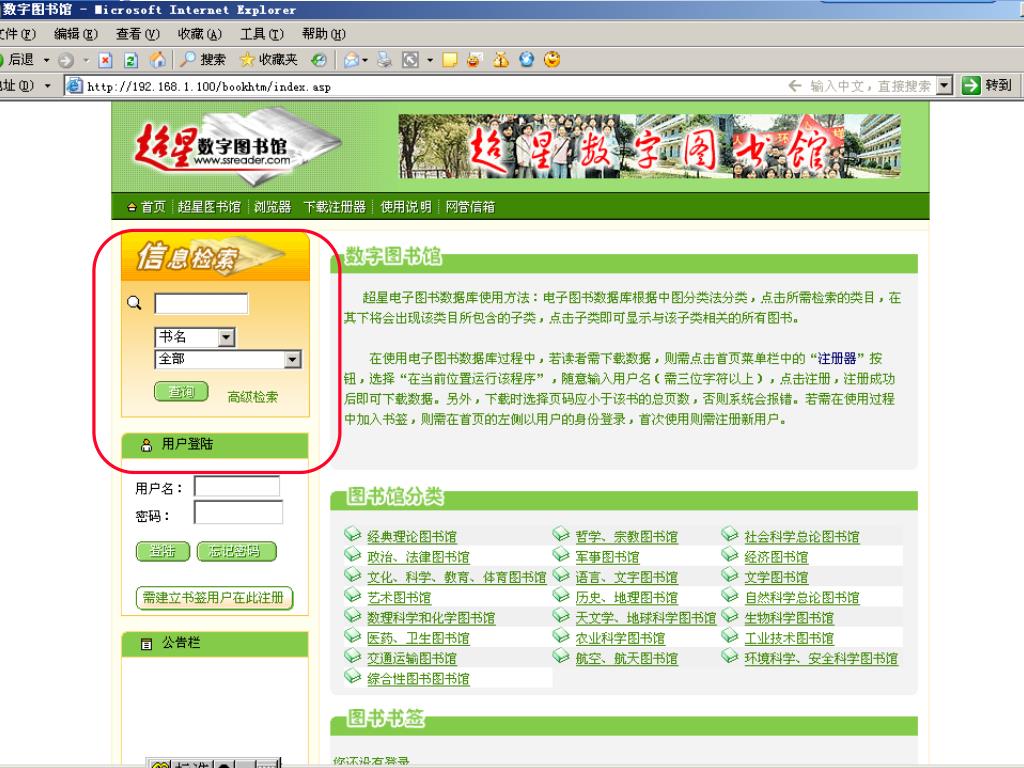Click the 登陆 login button
The width and height of the screenshot is (1024, 768).
pyautogui.click(x=163, y=551)
